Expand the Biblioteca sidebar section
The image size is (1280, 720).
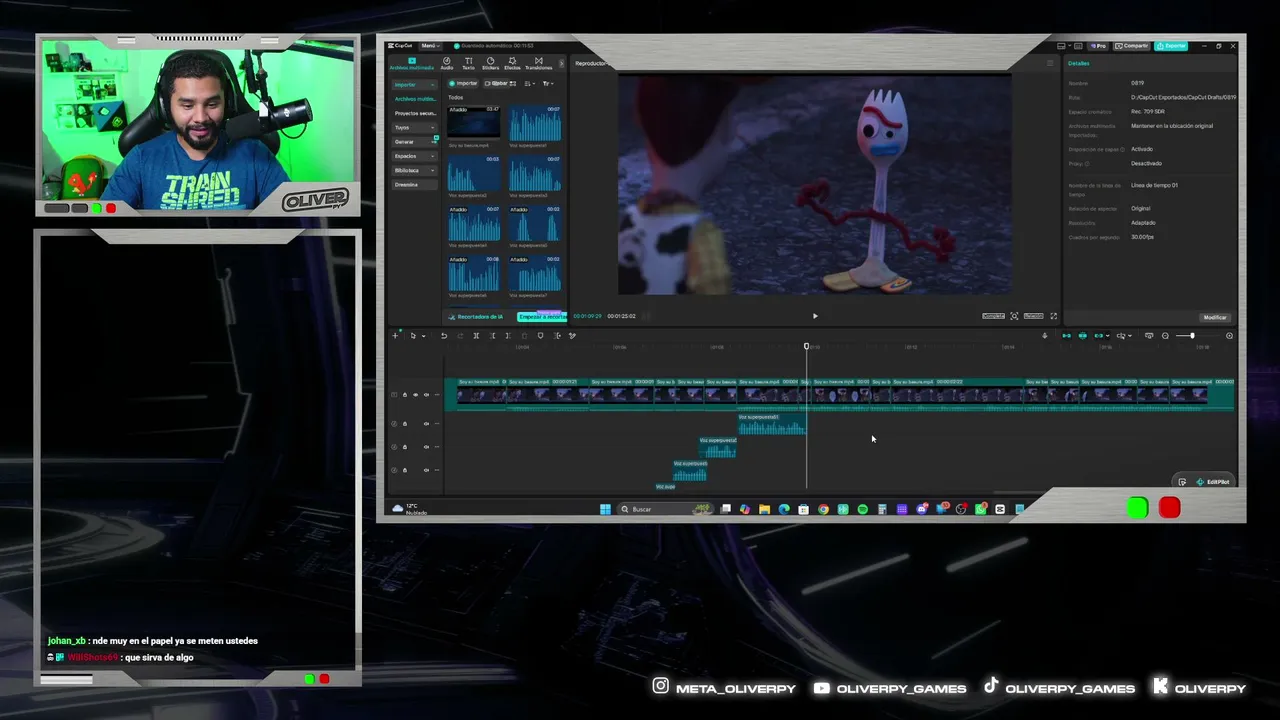coord(413,170)
